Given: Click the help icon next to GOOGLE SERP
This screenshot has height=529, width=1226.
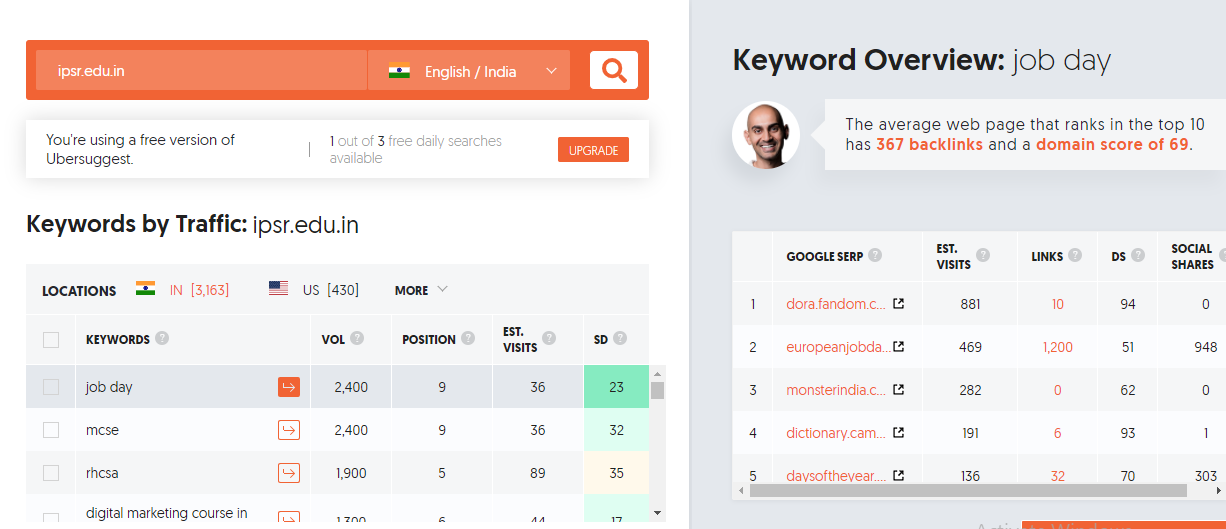Looking at the screenshot, I should 875,255.
